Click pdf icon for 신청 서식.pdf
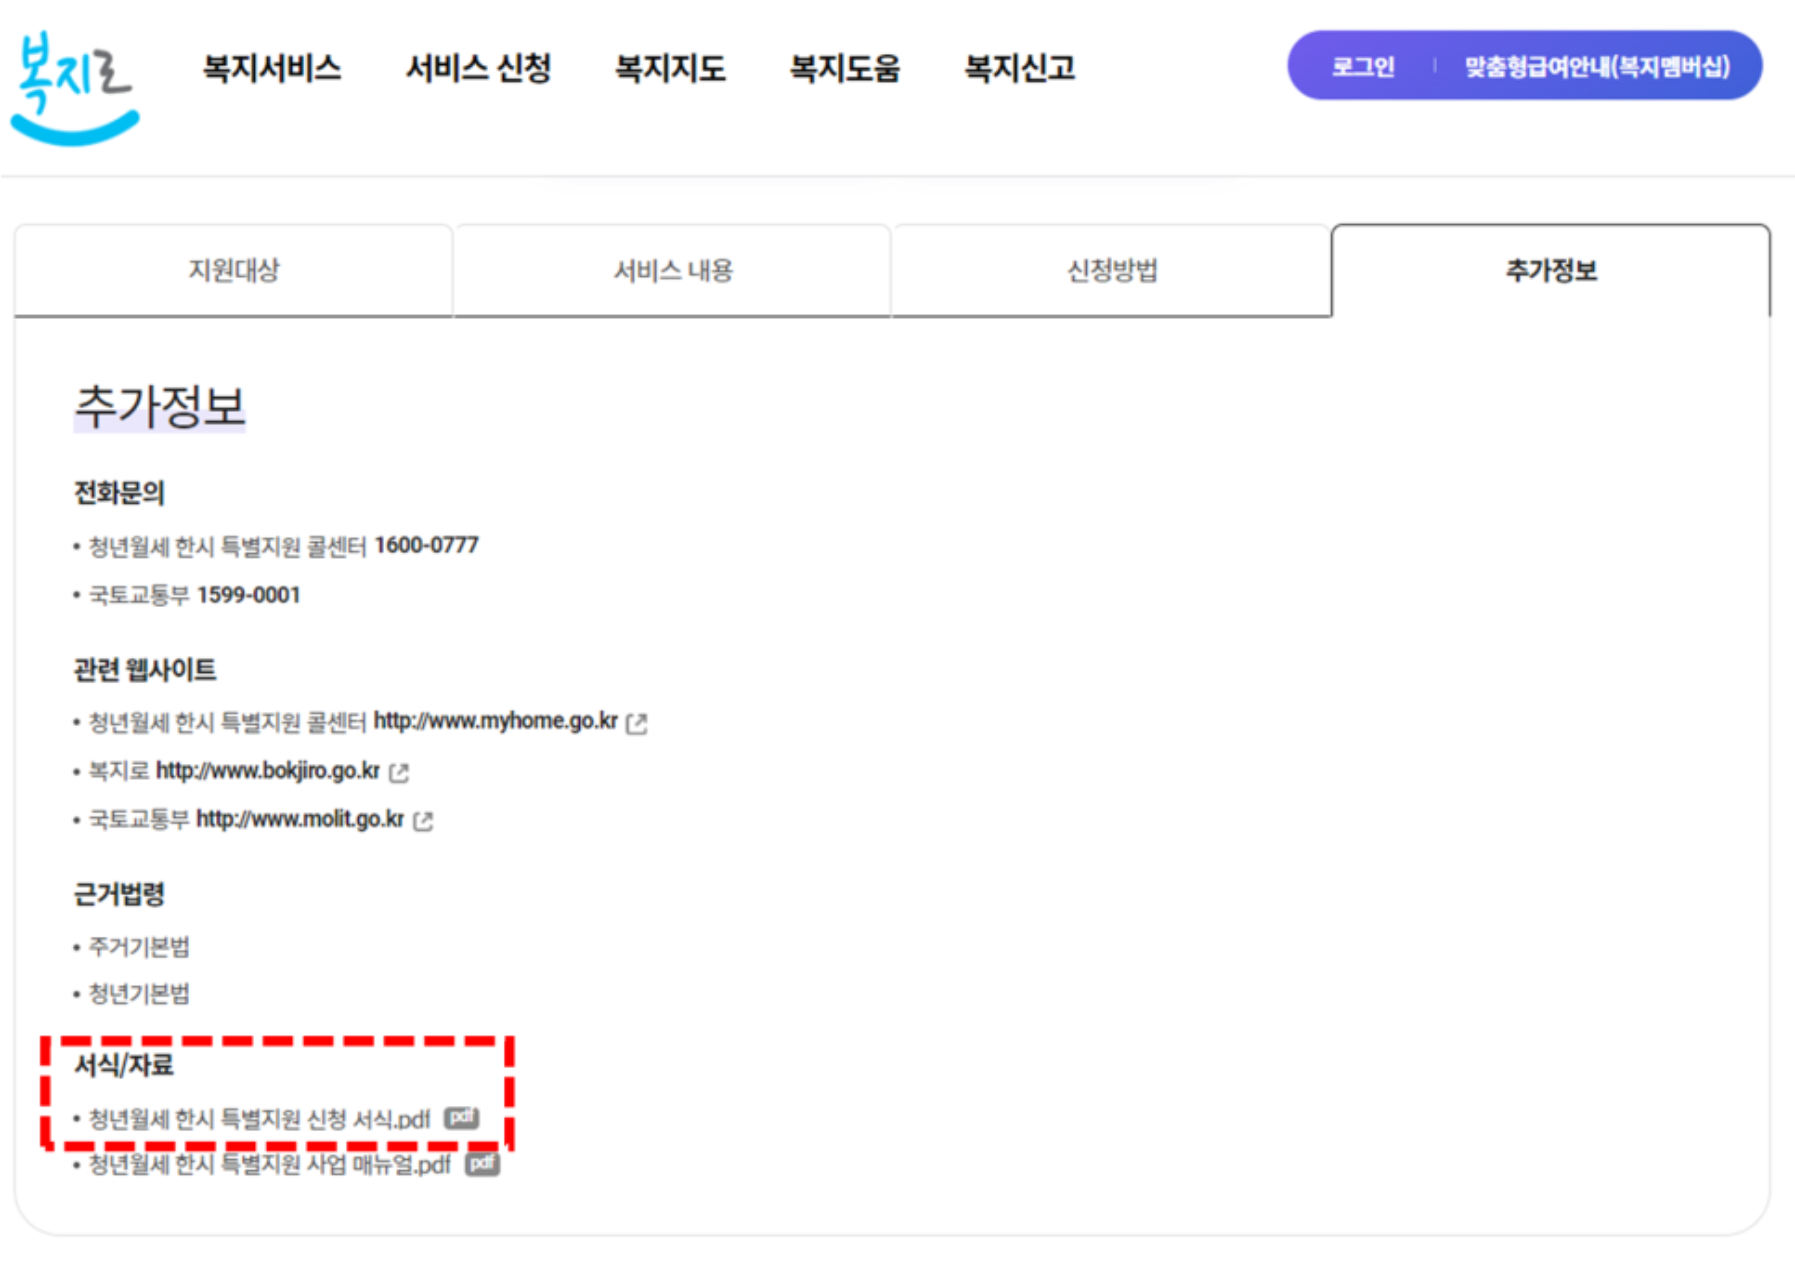Image resolution: width=1795 pixels, height=1264 pixels. point(461,1117)
